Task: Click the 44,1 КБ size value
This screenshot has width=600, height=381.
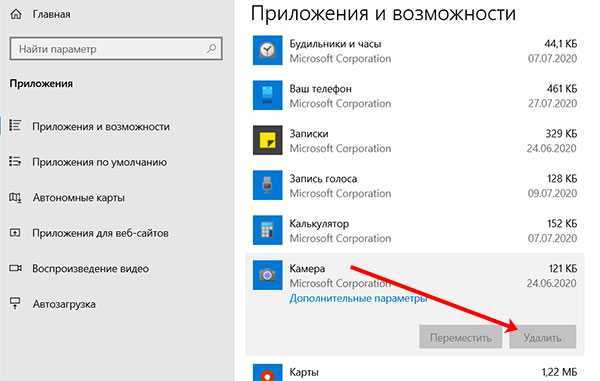Action: pyautogui.click(x=561, y=44)
